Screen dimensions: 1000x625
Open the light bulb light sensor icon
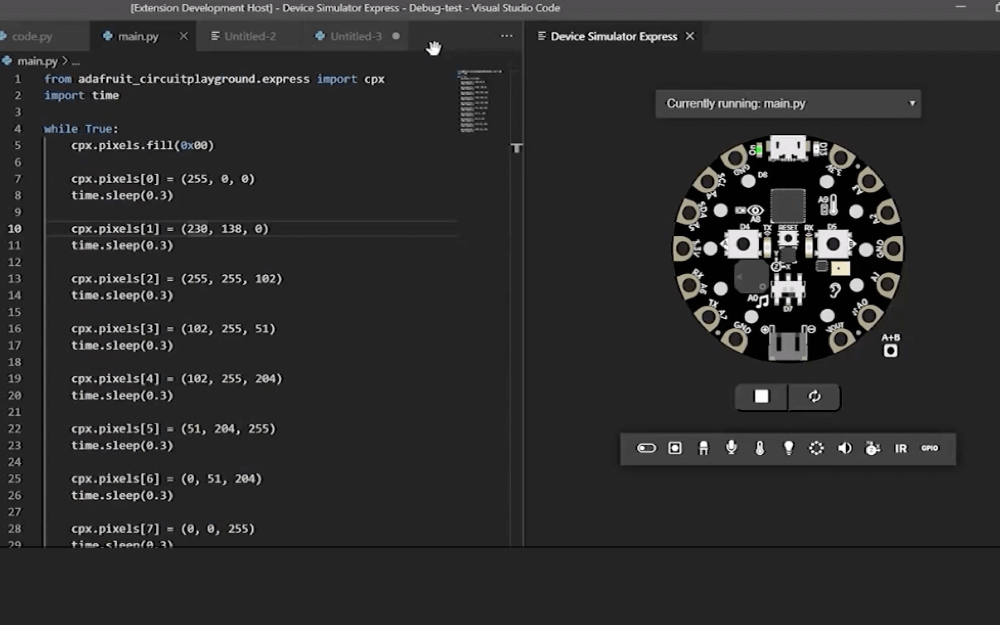pos(788,448)
